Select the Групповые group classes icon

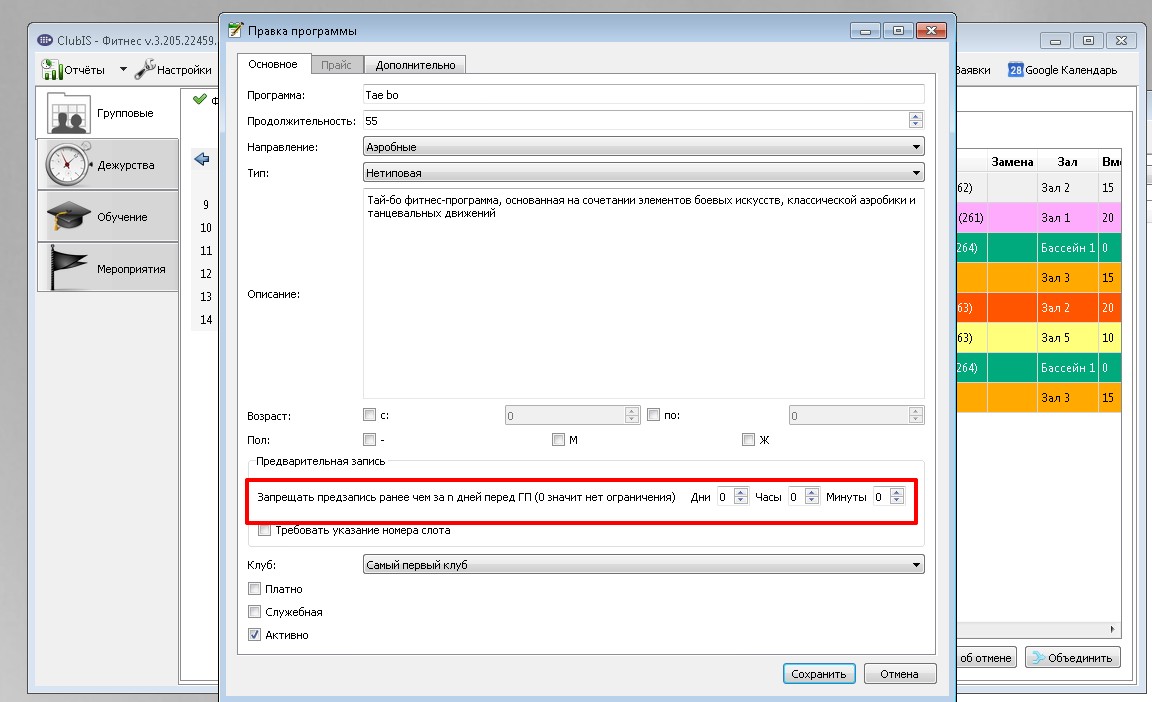pos(68,114)
